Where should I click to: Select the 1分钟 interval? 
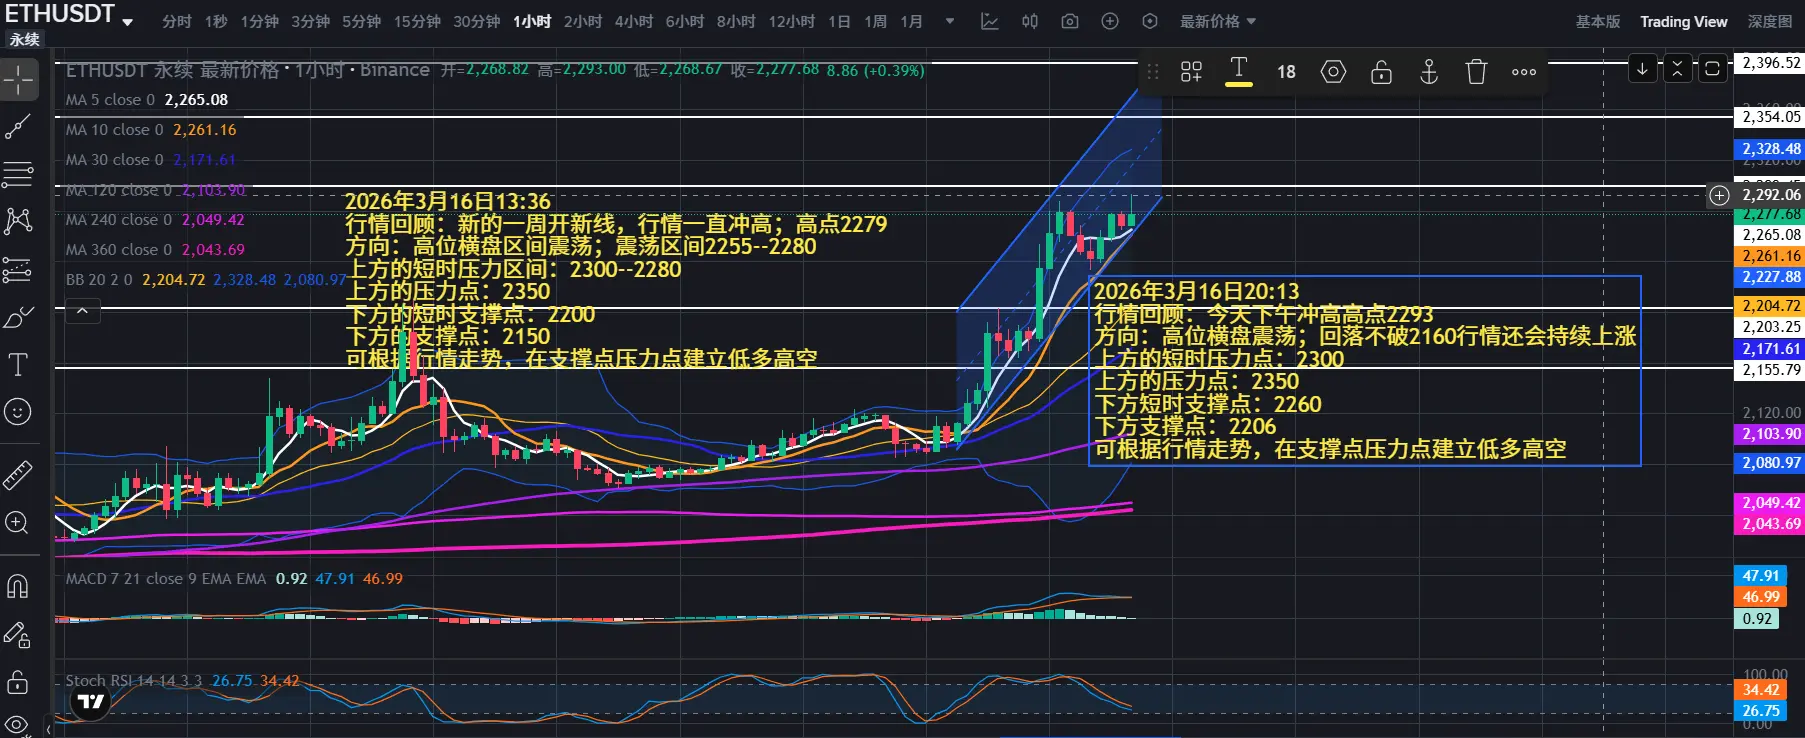click(x=259, y=21)
